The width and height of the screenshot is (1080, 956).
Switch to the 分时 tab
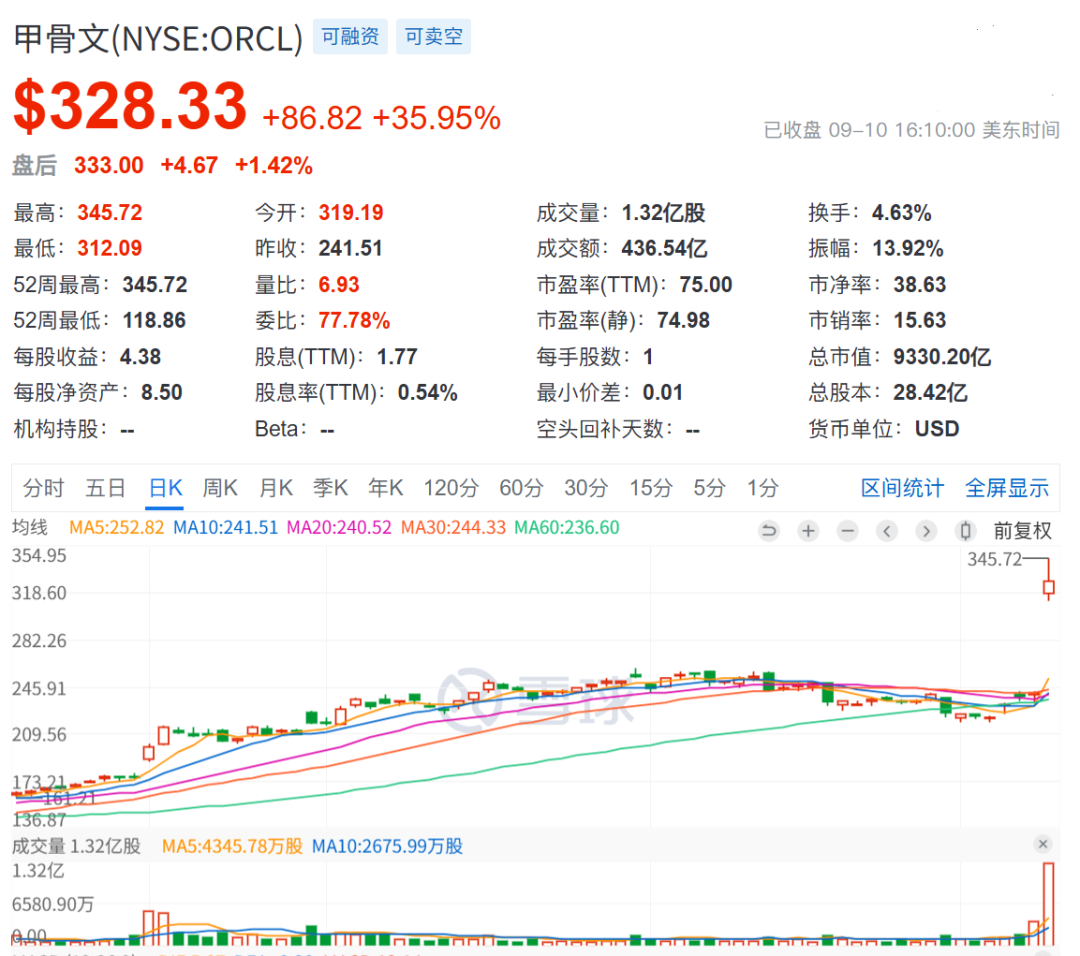[x=43, y=488]
